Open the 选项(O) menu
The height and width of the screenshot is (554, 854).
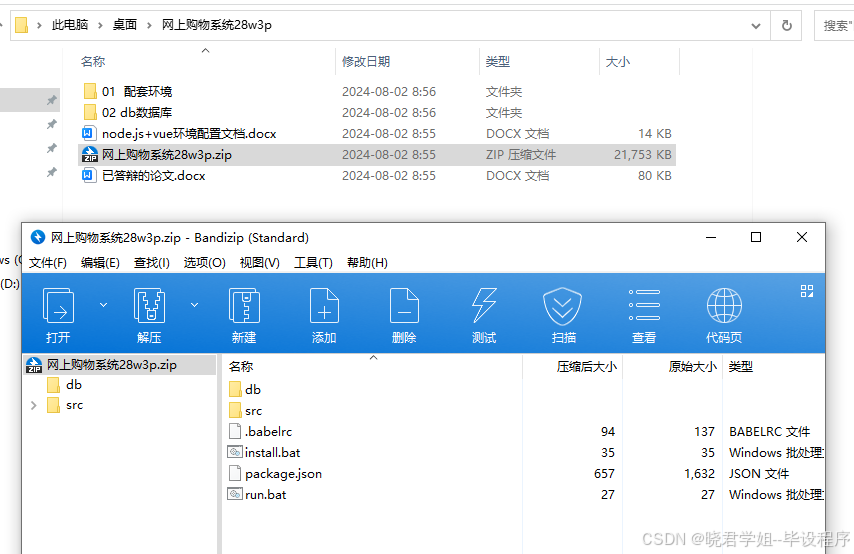click(205, 263)
